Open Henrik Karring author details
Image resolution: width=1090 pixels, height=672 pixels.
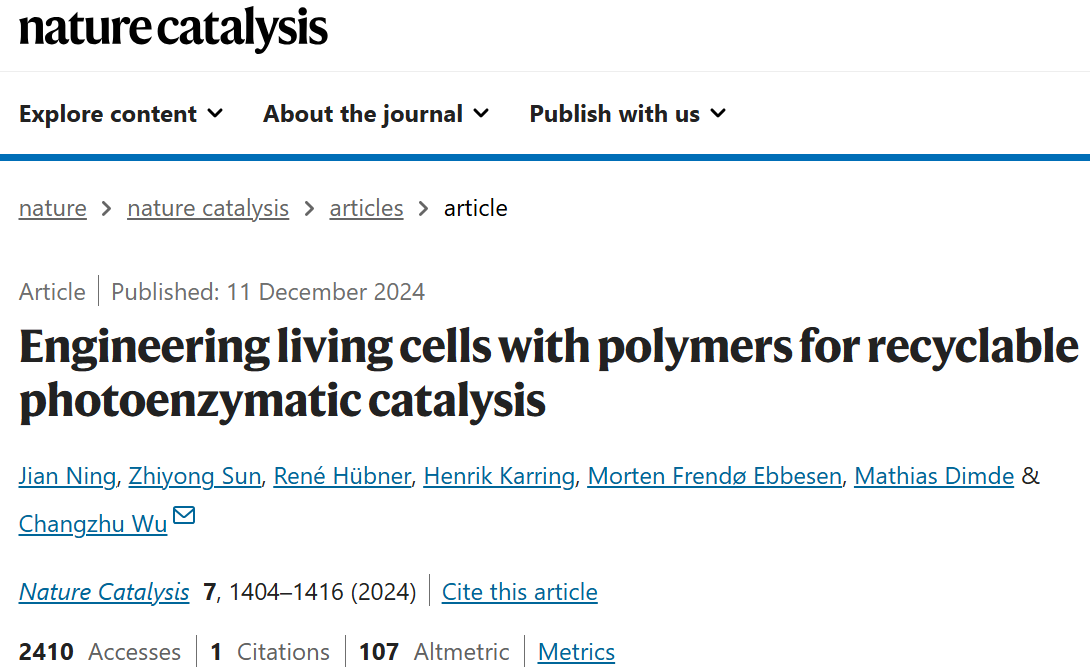499,476
